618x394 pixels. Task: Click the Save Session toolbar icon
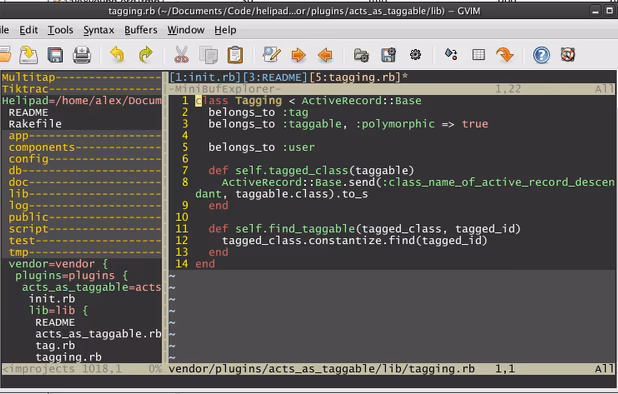pyautogui.click(x=388, y=54)
